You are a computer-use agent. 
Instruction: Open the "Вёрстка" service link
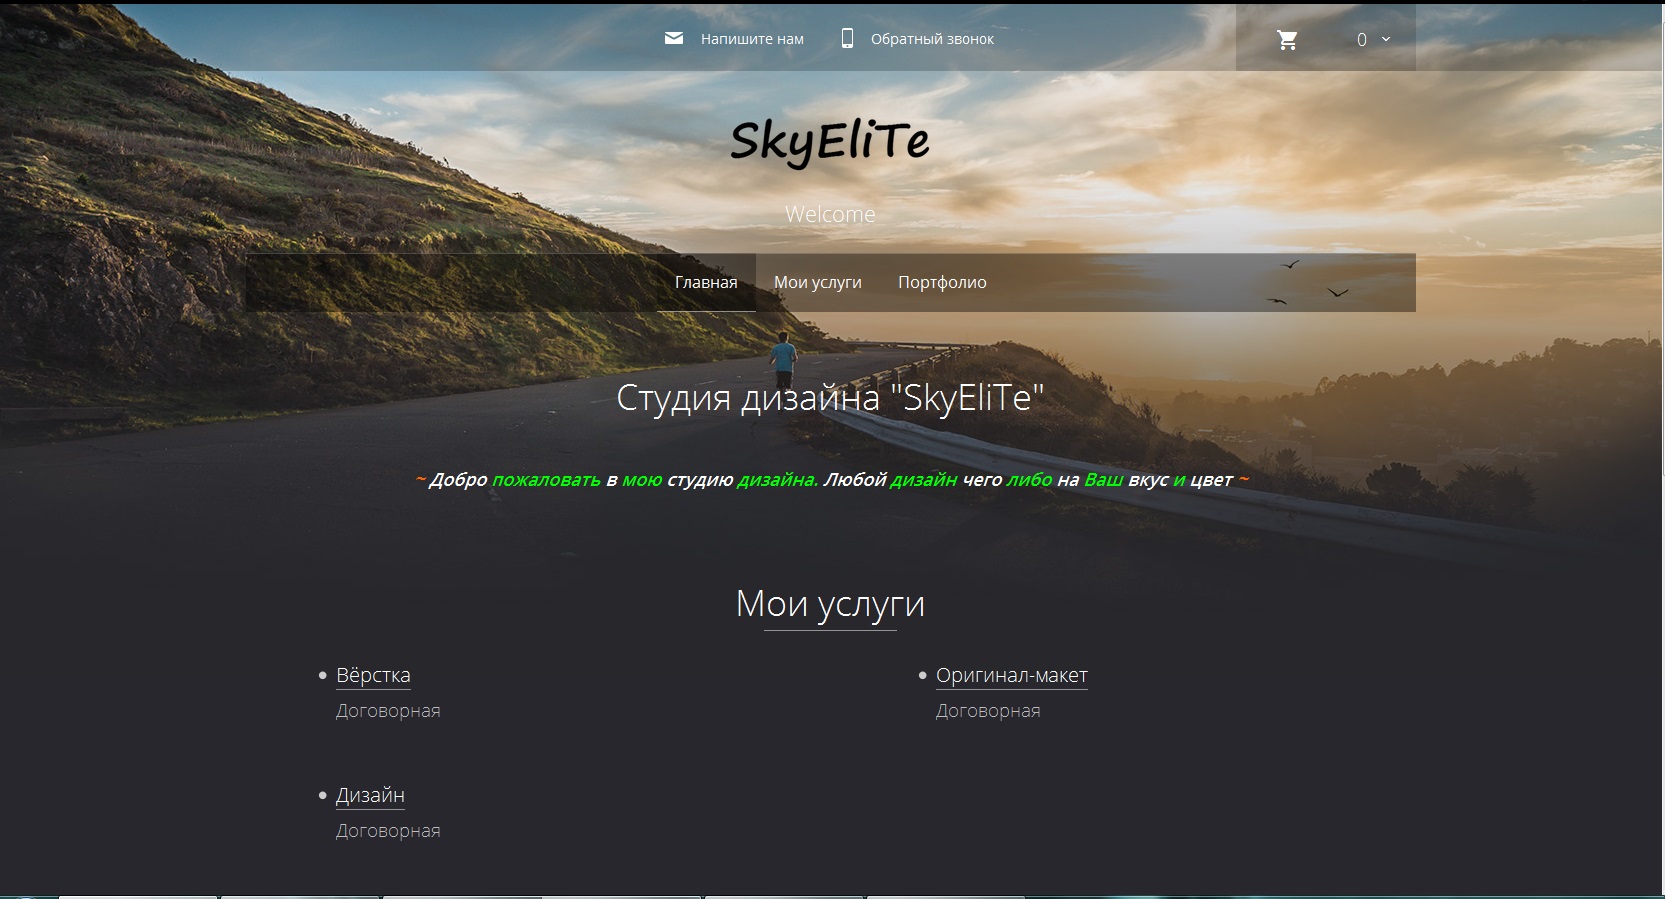click(373, 675)
